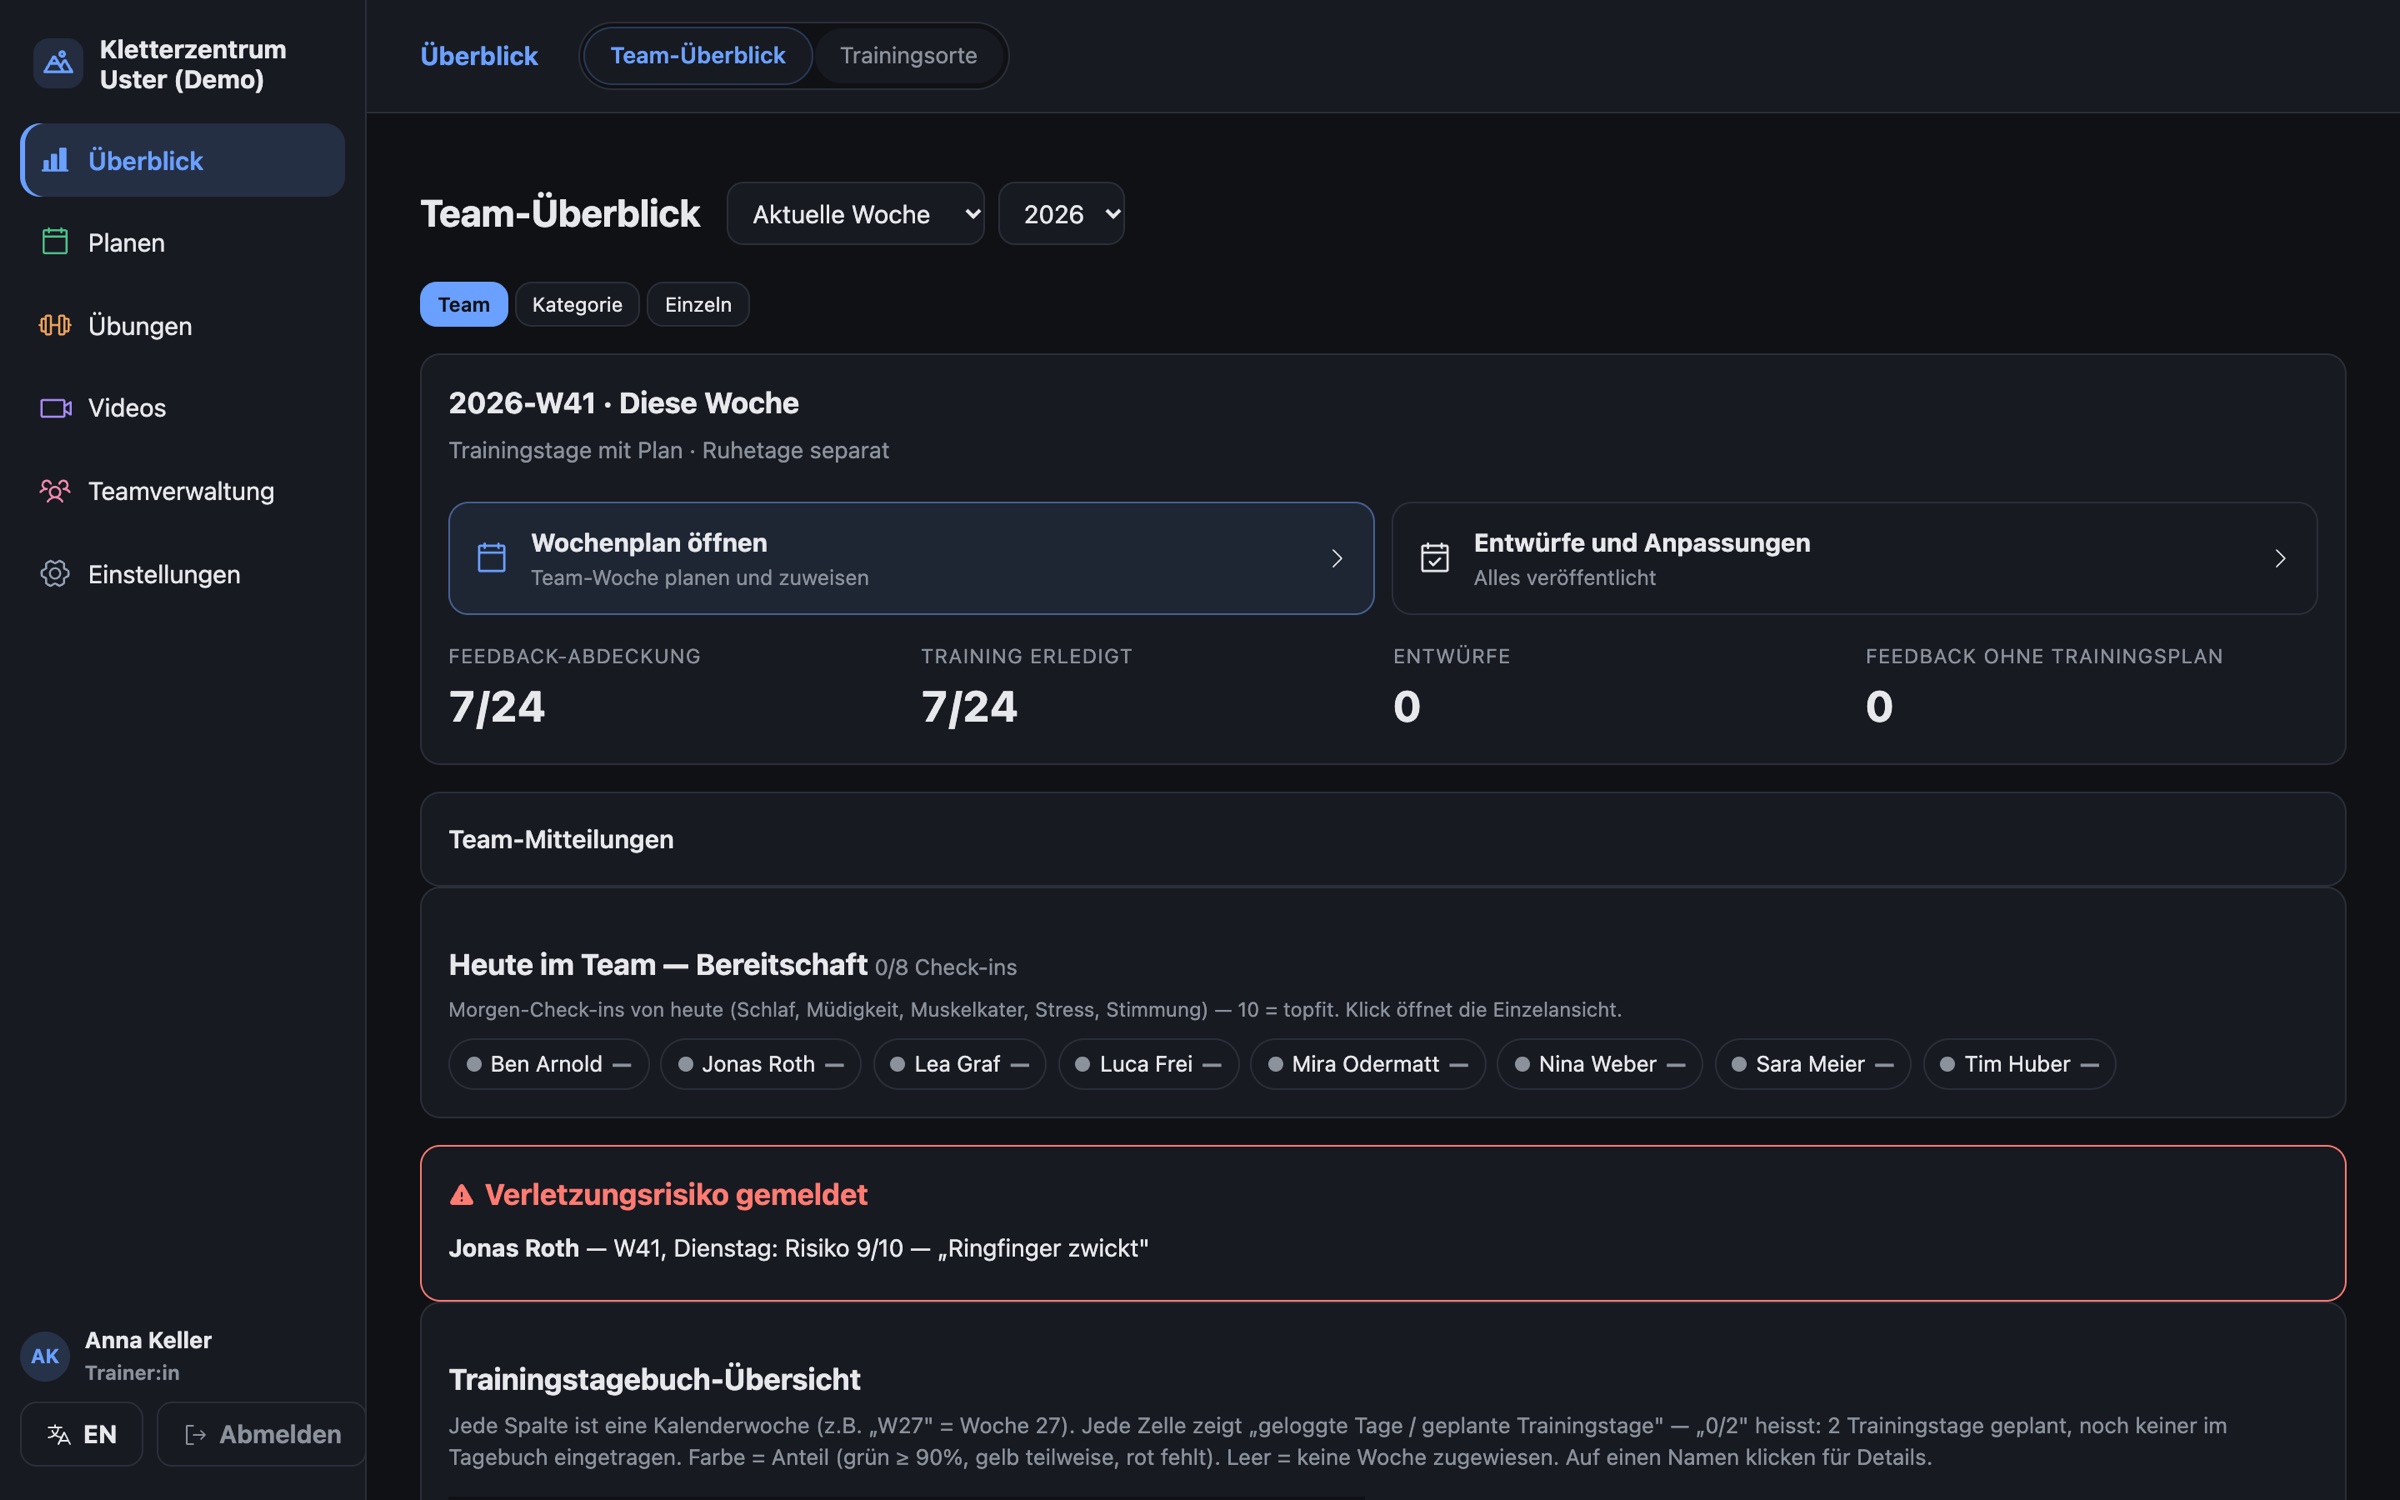Open Planen in the sidebar
The image size is (2400, 1500).
click(x=183, y=242)
